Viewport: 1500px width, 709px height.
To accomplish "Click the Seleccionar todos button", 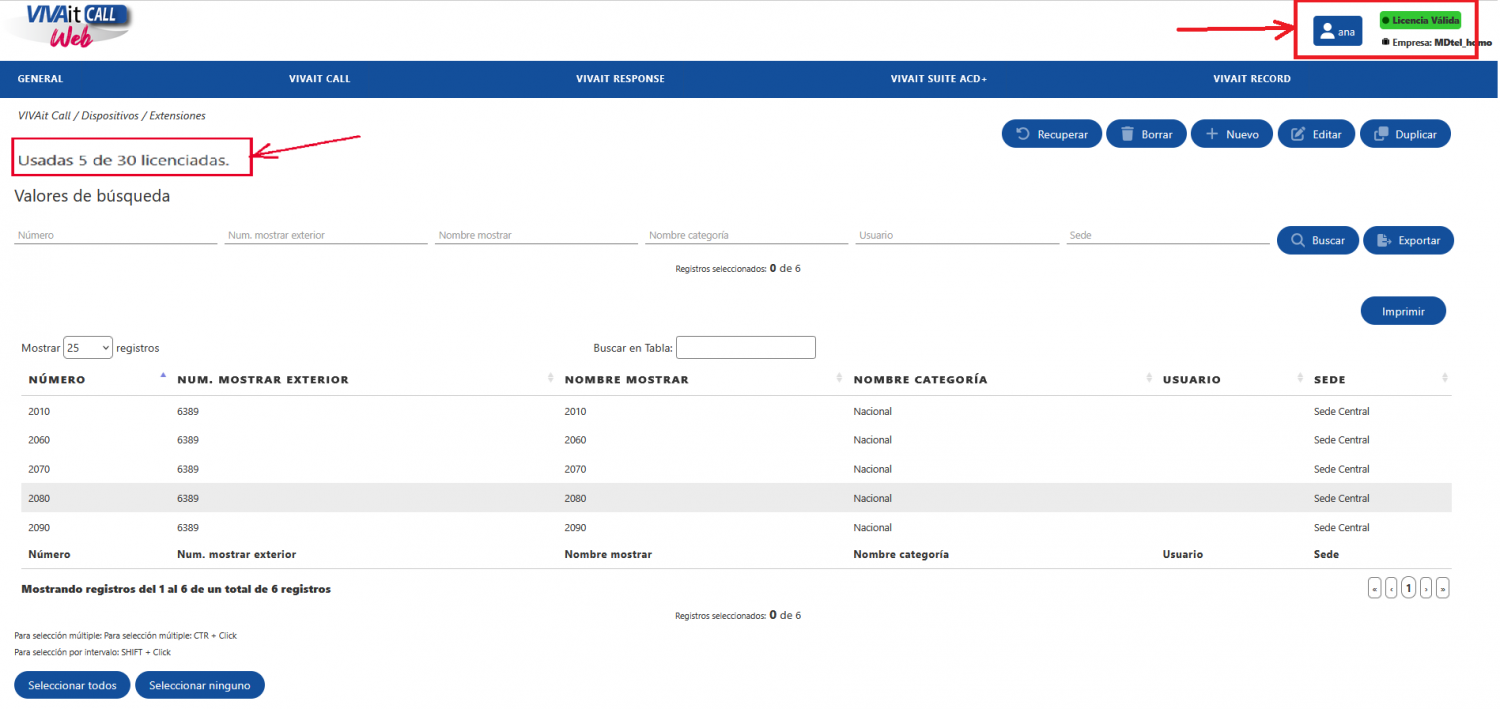I will tap(72, 685).
